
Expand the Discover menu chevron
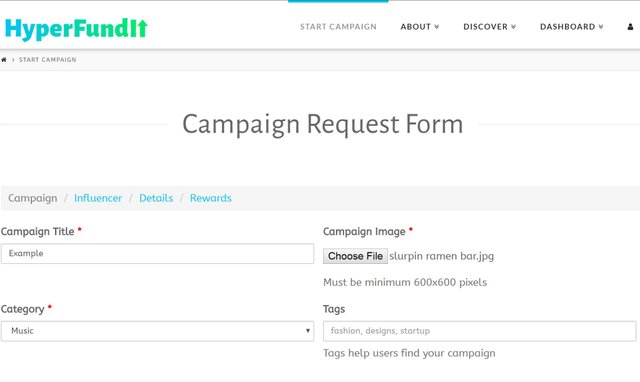coord(513,27)
